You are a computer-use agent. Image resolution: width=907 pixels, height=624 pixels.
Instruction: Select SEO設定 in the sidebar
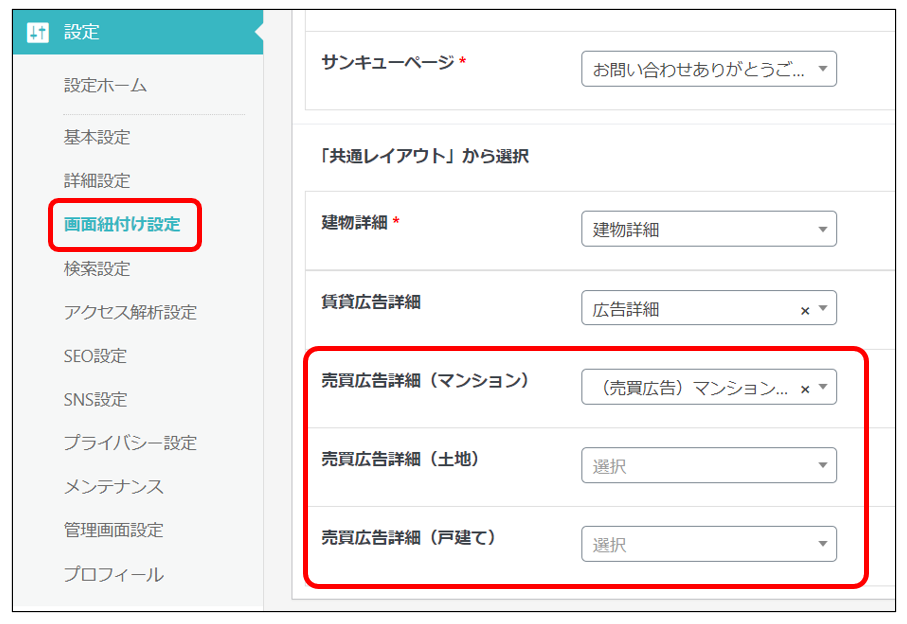(x=95, y=356)
